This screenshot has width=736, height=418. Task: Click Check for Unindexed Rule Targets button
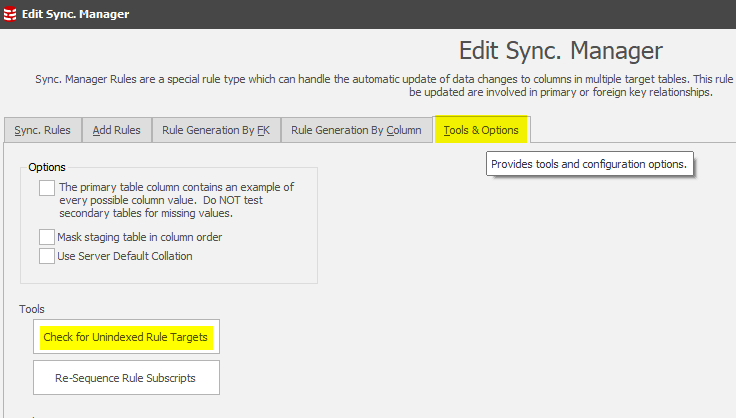tap(126, 338)
